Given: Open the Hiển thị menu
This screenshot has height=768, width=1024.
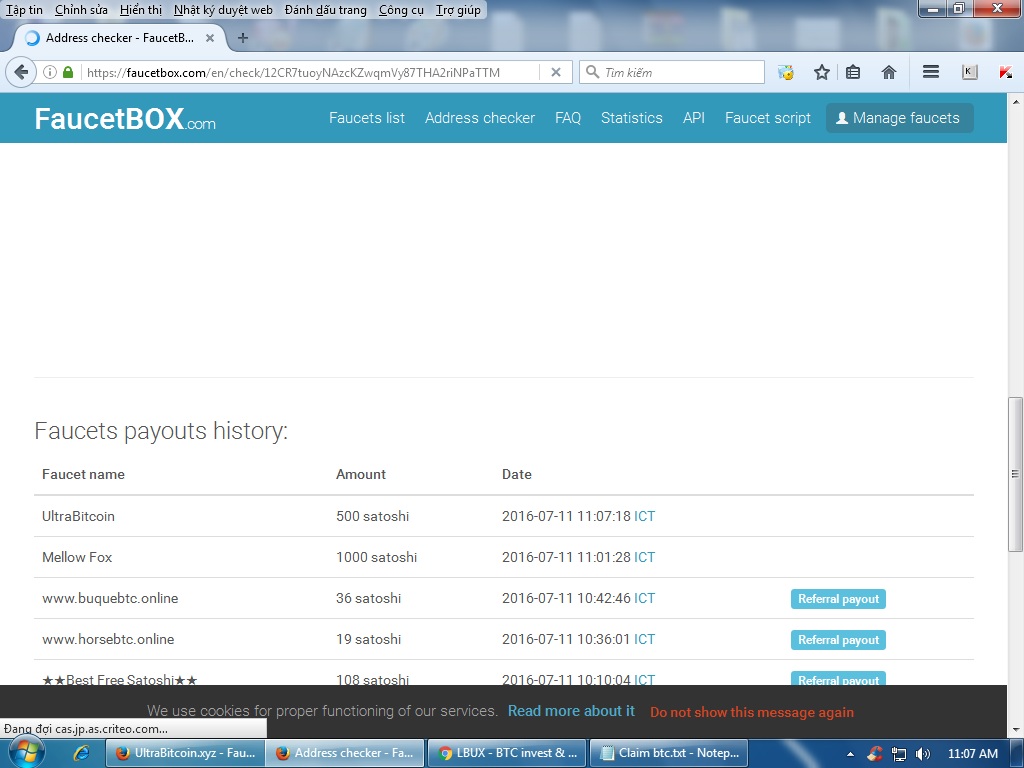Looking at the screenshot, I should coord(140,10).
